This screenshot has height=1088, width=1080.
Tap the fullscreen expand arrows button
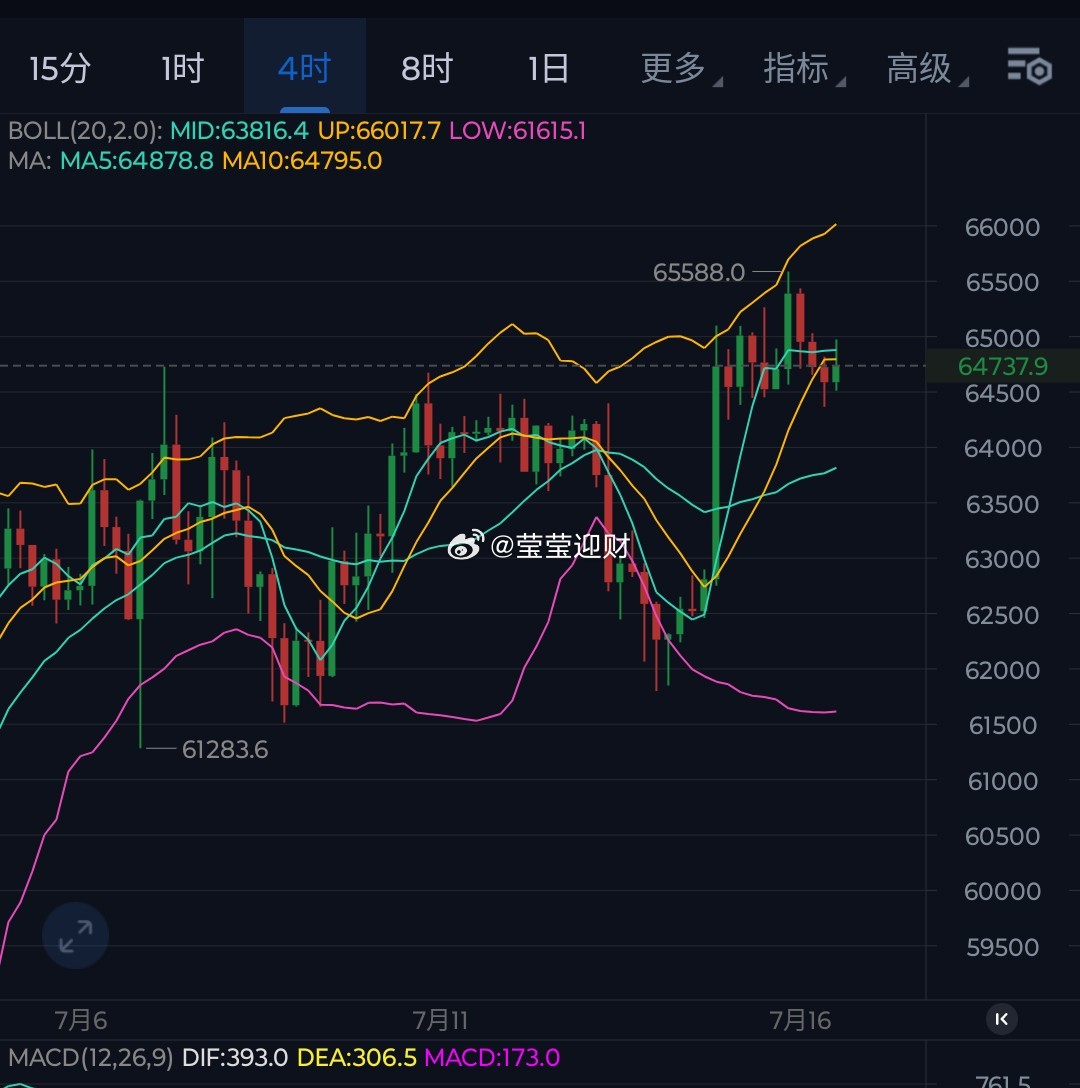point(75,935)
